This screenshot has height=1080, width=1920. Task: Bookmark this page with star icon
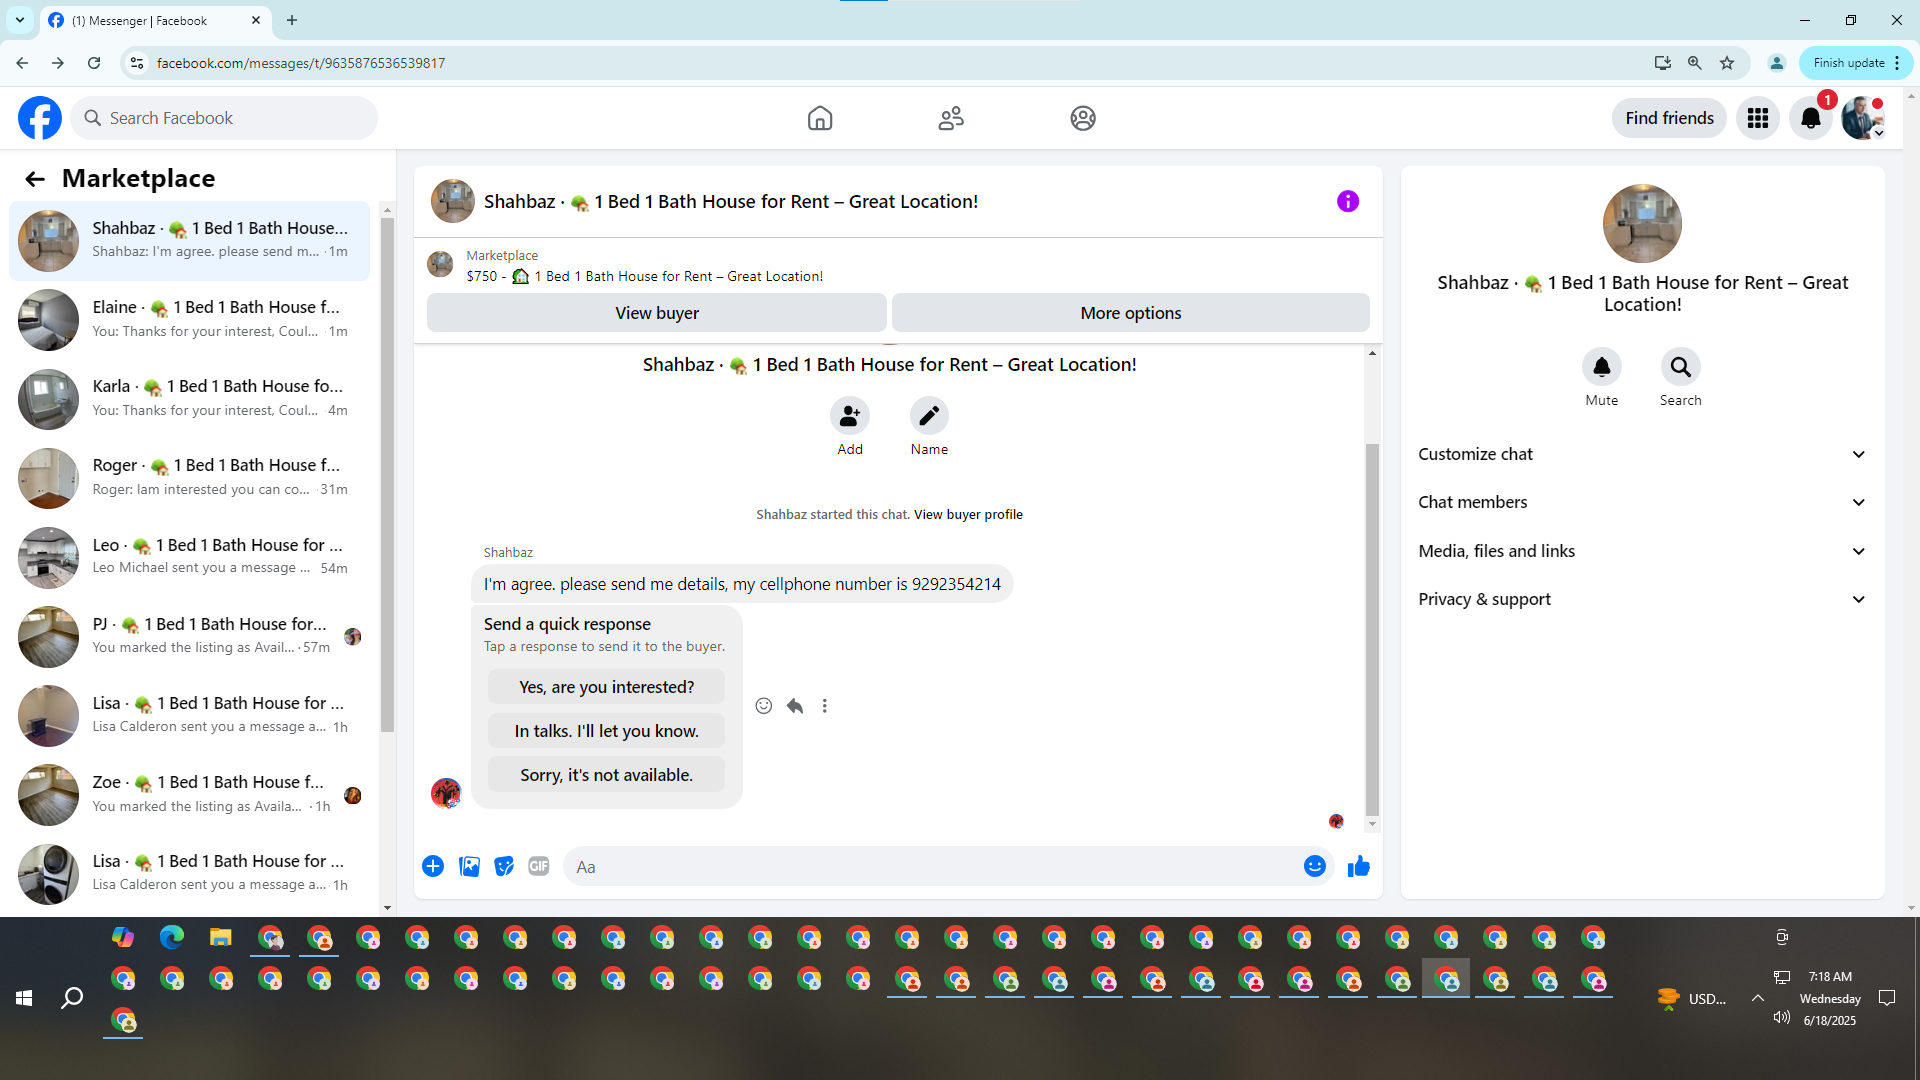pos(1727,63)
